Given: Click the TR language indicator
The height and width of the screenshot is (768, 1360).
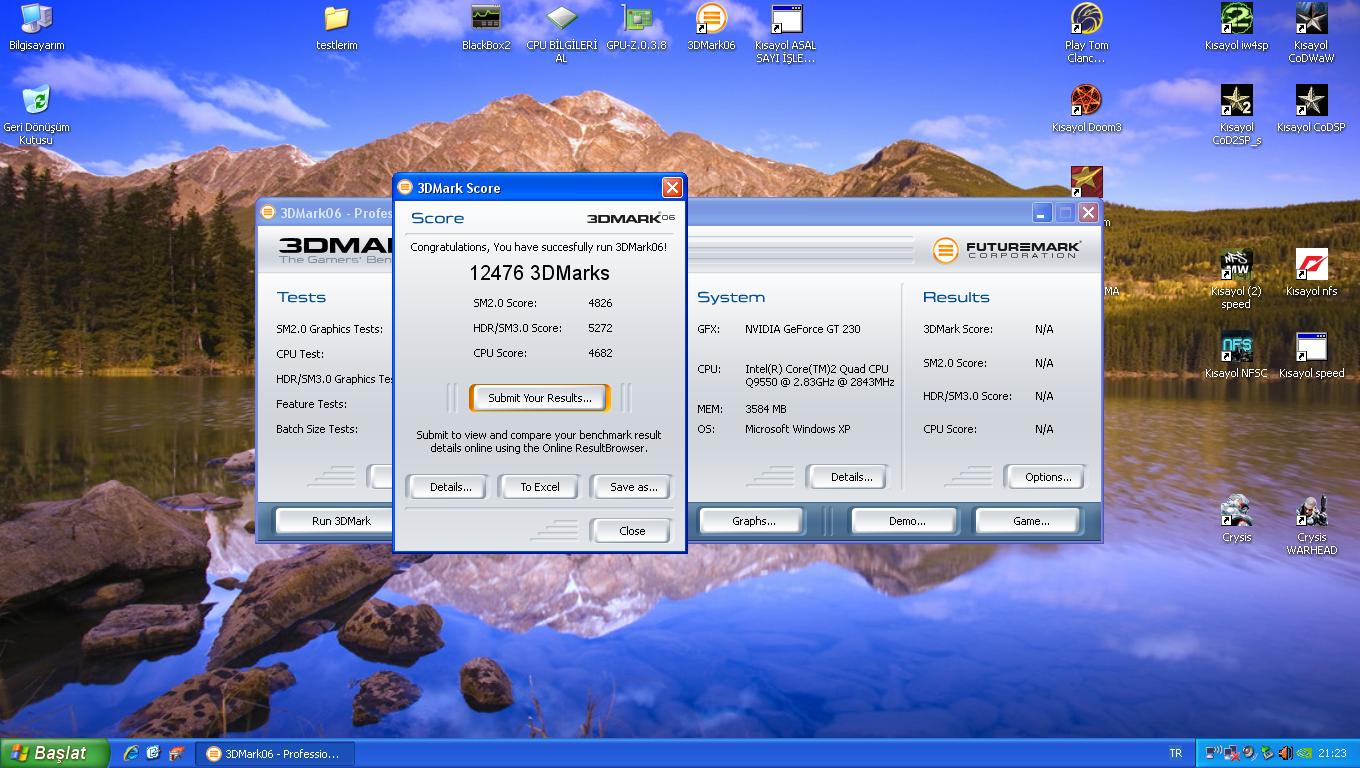Looking at the screenshot, I should pos(1175,753).
